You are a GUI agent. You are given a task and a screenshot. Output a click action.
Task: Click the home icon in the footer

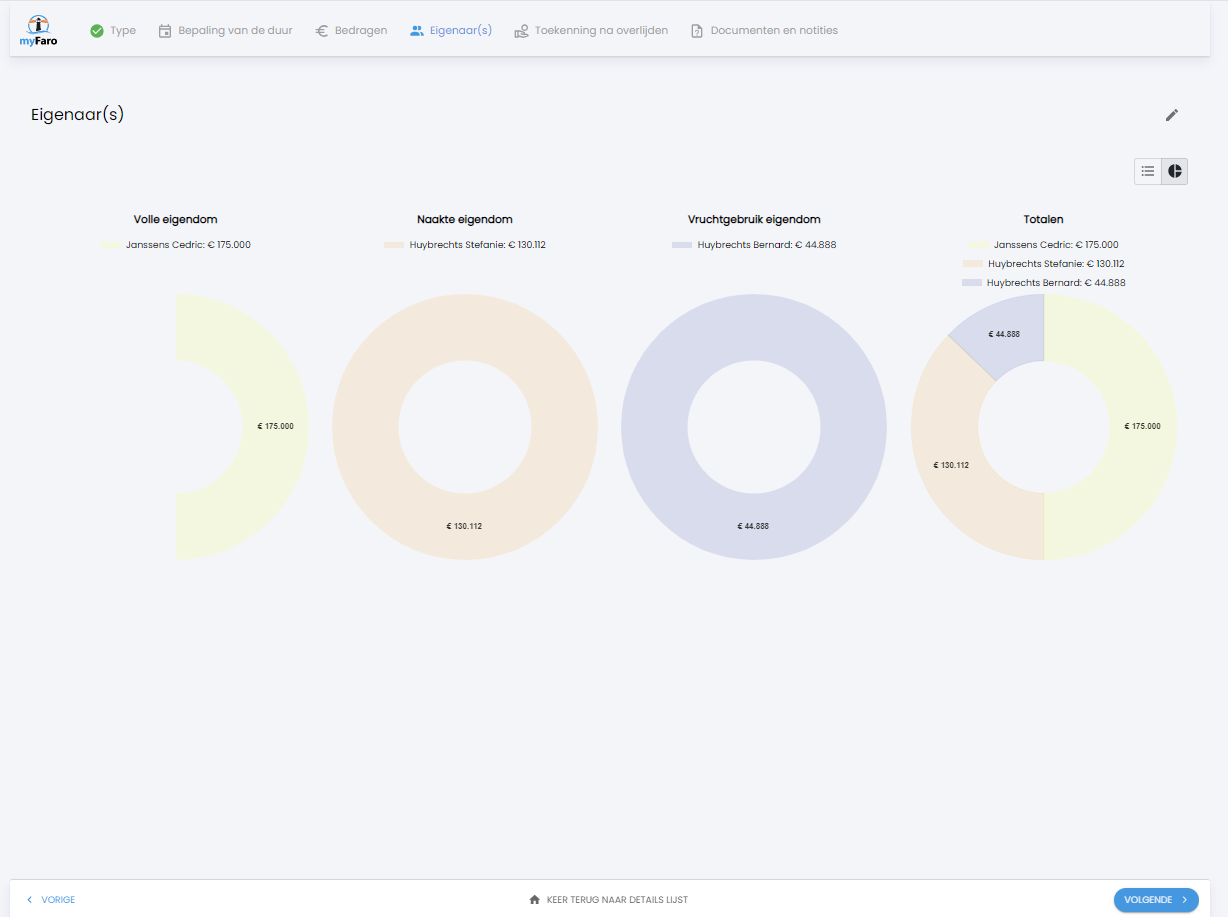pyautogui.click(x=535, y=900)
